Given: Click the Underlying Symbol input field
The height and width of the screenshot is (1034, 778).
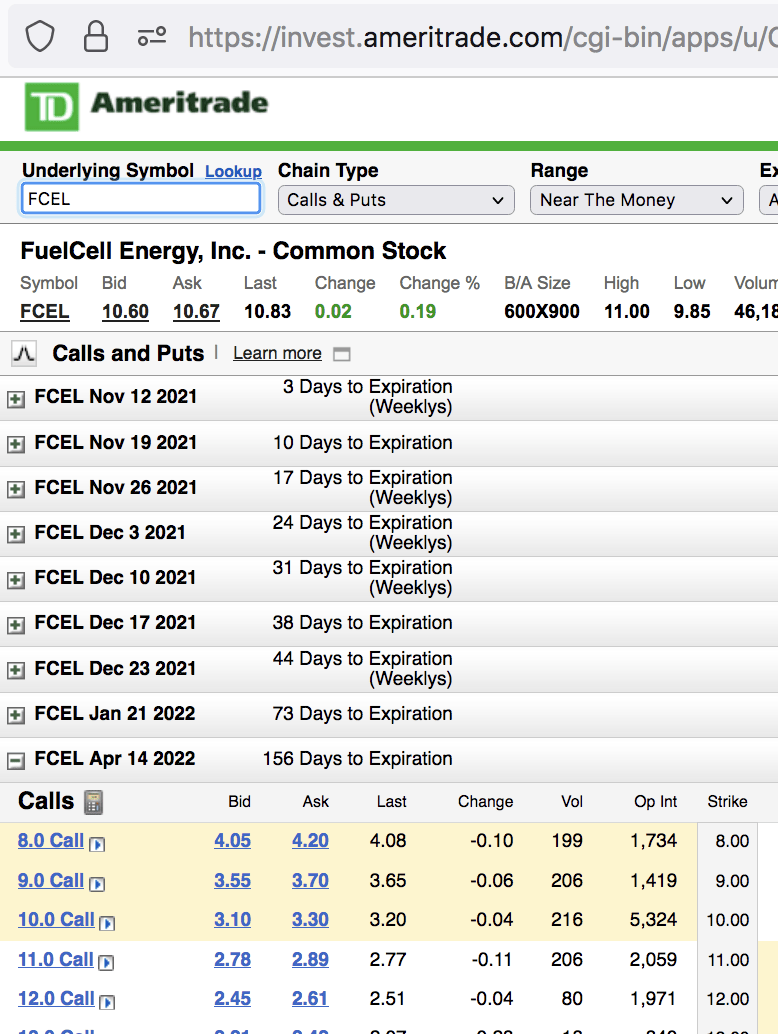Looking at the screenshot, I should point(141,199).
